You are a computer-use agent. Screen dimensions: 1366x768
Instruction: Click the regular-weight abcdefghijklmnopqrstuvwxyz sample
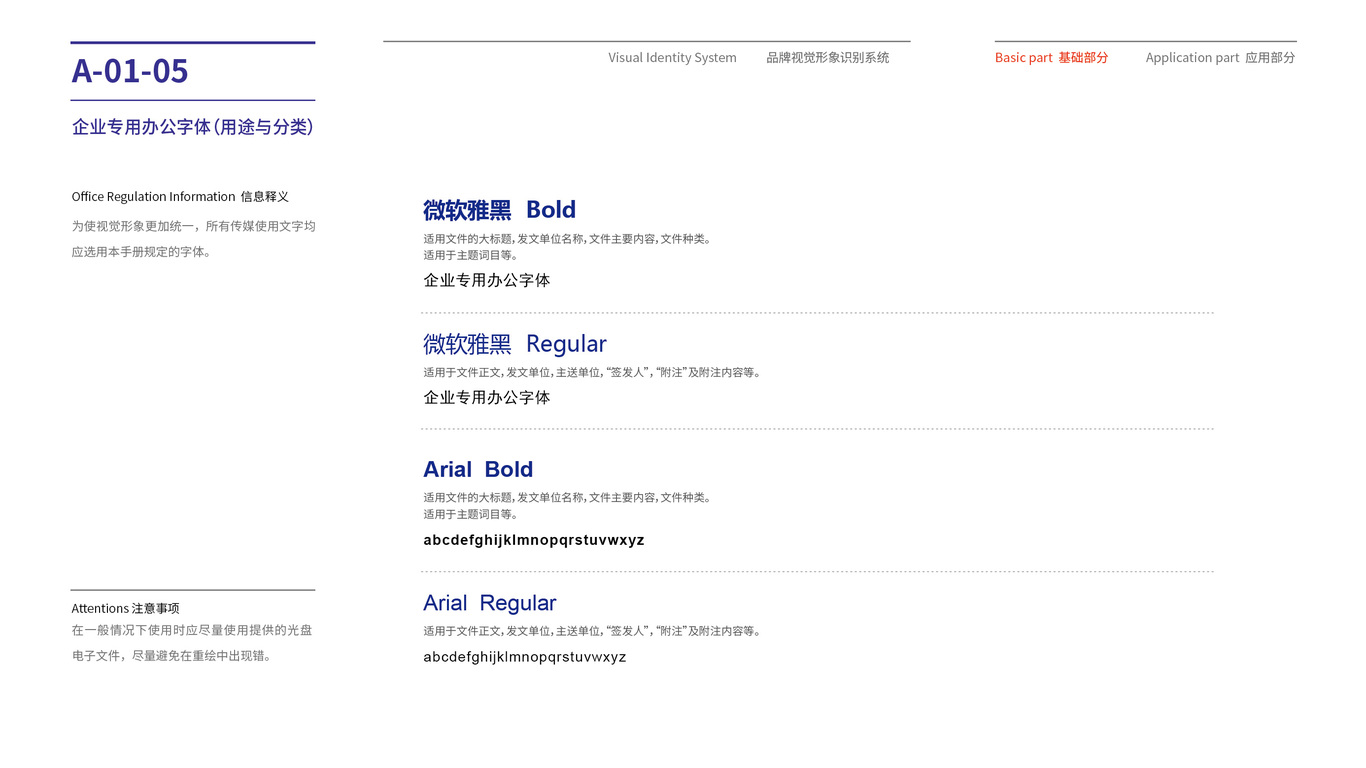[525, 658]
